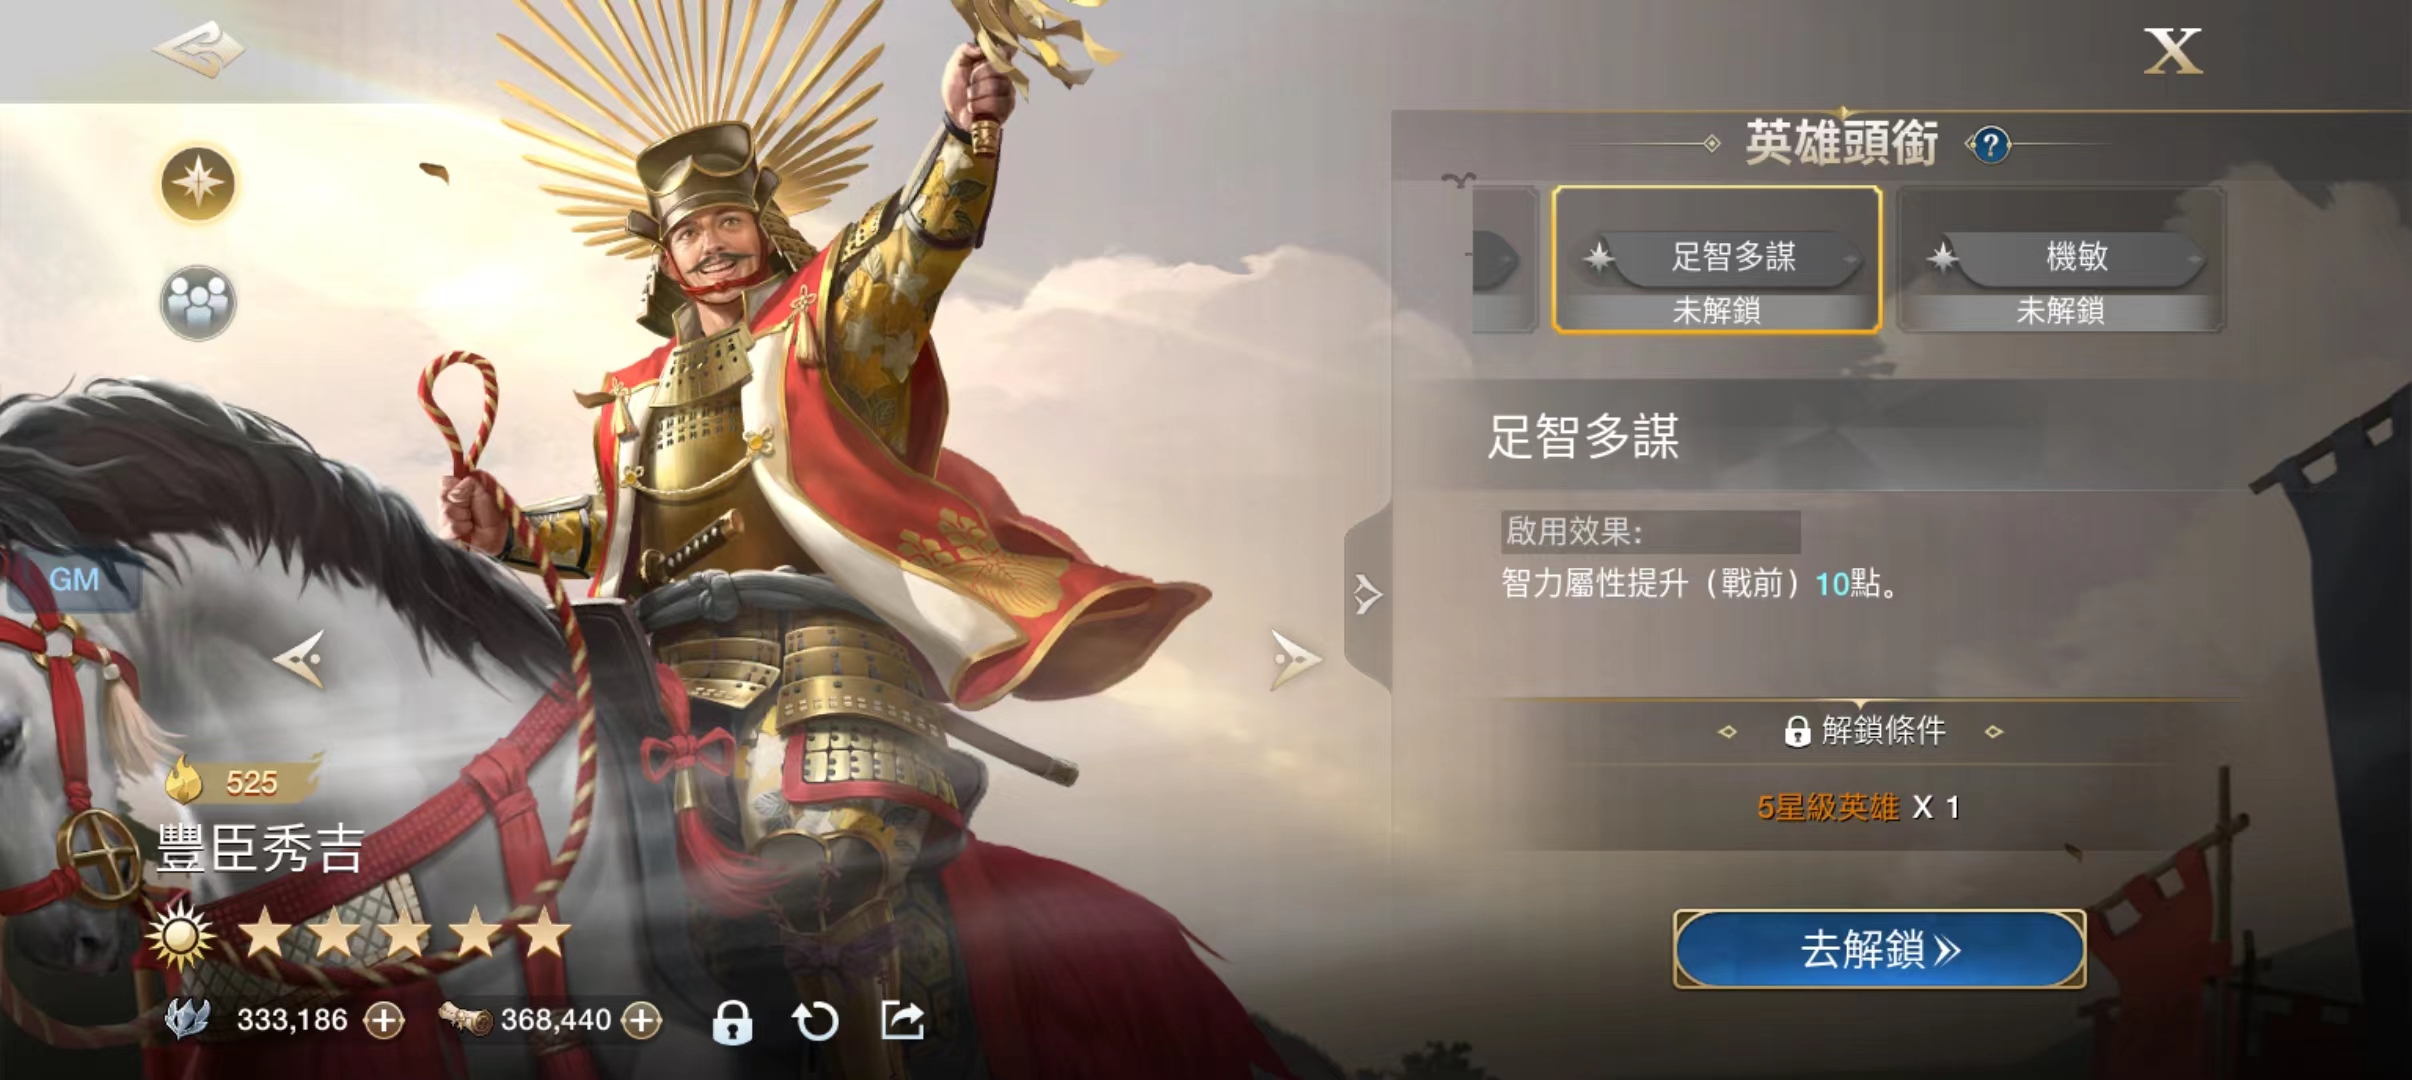Select the partially hidden left title card
This screenshot has width=2412, height=1080.
coord(1505,260)
